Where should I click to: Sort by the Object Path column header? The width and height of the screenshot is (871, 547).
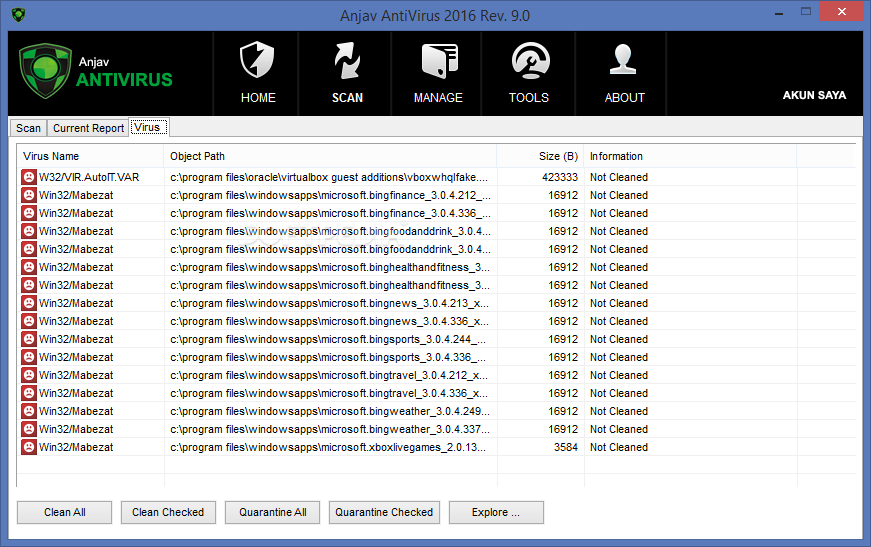(x=331, y=156)
